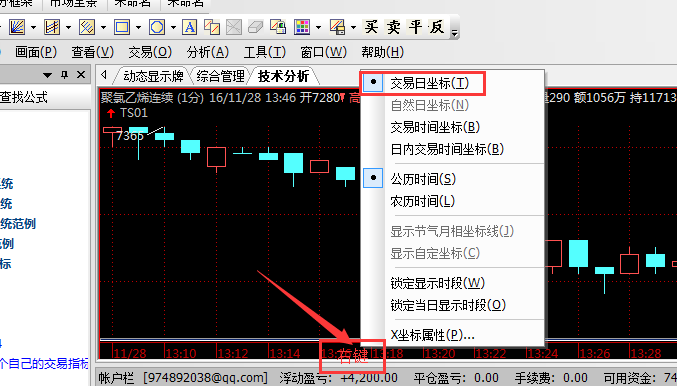Viewport: 677px width, 386px height.
Task: Click the 反 (reverse position) toolbar button
Action: [x=437, y=27]
